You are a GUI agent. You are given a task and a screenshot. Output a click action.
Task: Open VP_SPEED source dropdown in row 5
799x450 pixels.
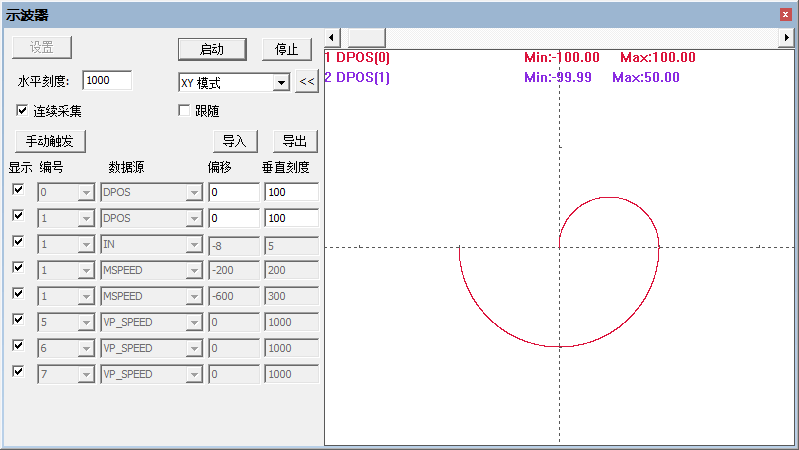click(x=194, y=323)
